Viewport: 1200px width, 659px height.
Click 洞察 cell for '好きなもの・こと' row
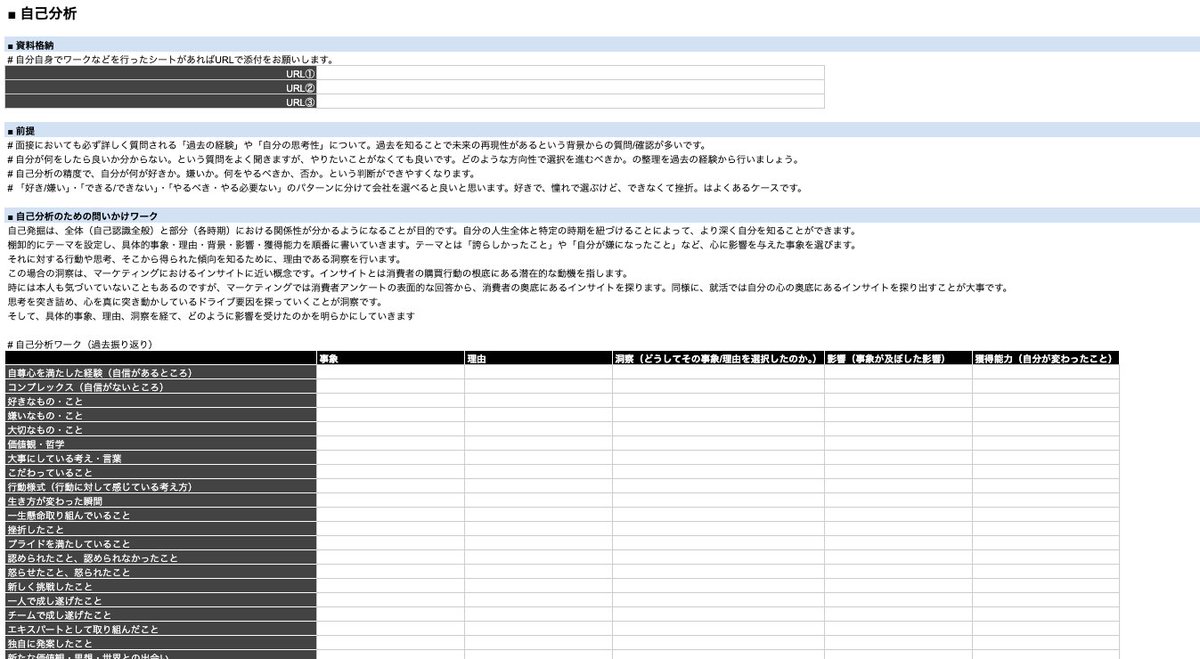point(717,401)
